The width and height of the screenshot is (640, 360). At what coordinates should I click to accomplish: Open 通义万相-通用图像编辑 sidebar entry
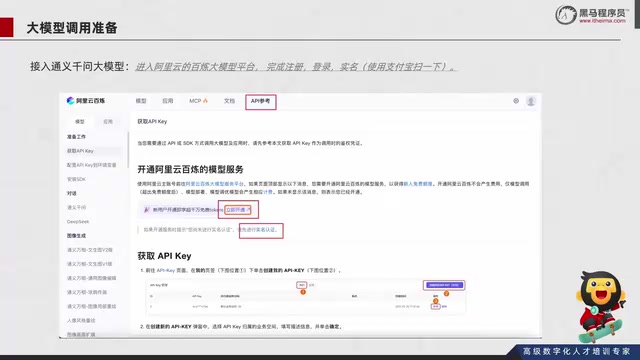[91, 278]
